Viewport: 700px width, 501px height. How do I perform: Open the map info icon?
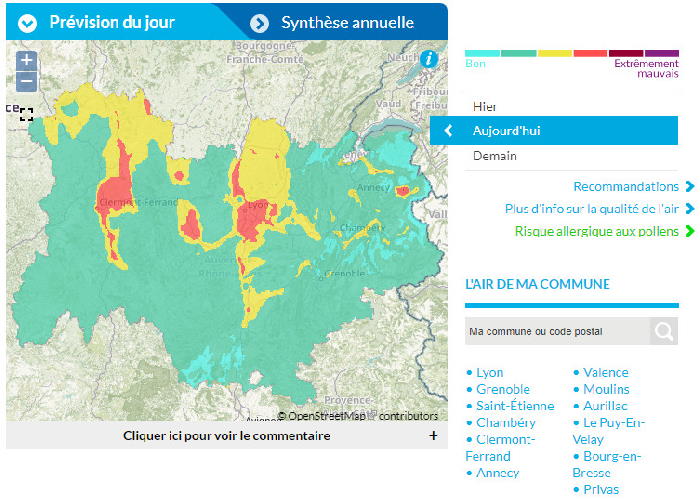[430, 59]
